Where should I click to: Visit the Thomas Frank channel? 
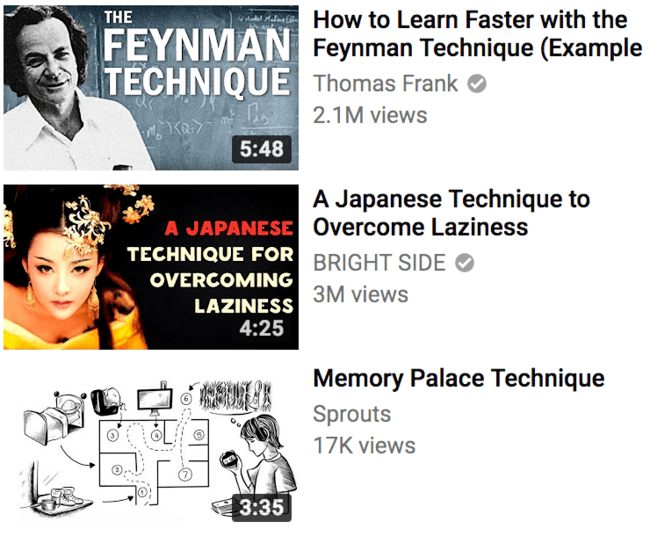point(386,83)
